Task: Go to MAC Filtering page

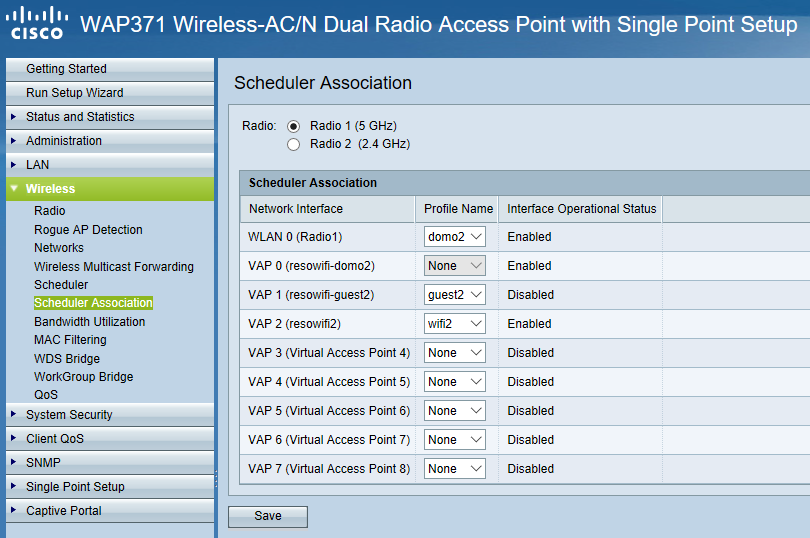Action: click(x=70, y=340)
